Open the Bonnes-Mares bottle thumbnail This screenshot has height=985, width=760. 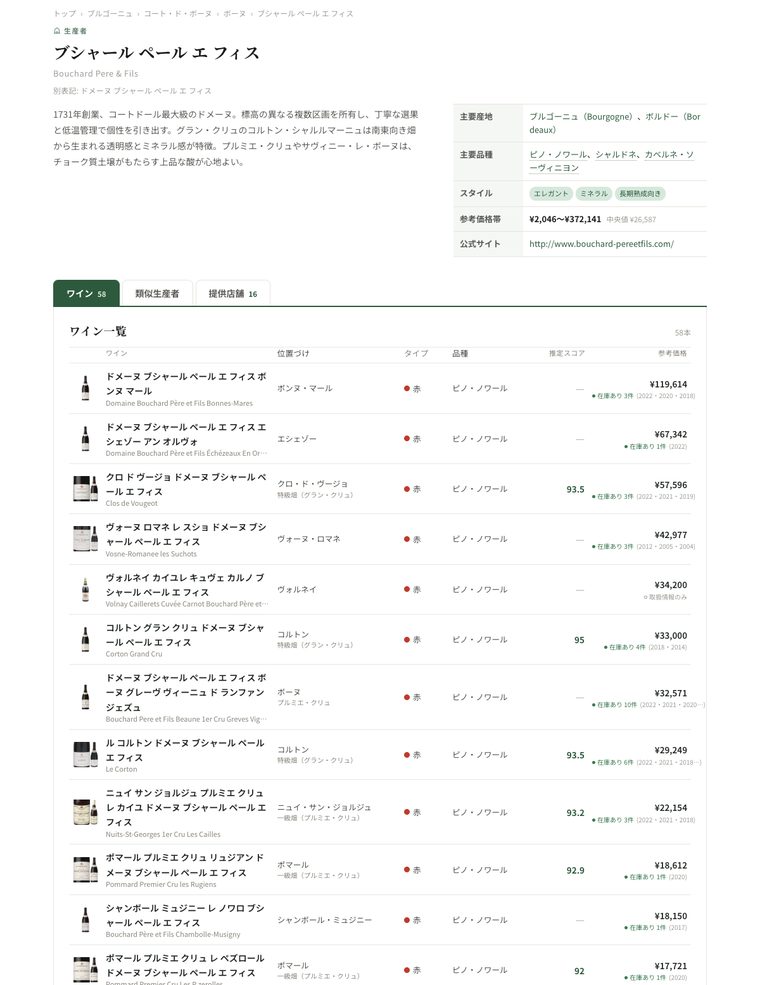point(85,388)
